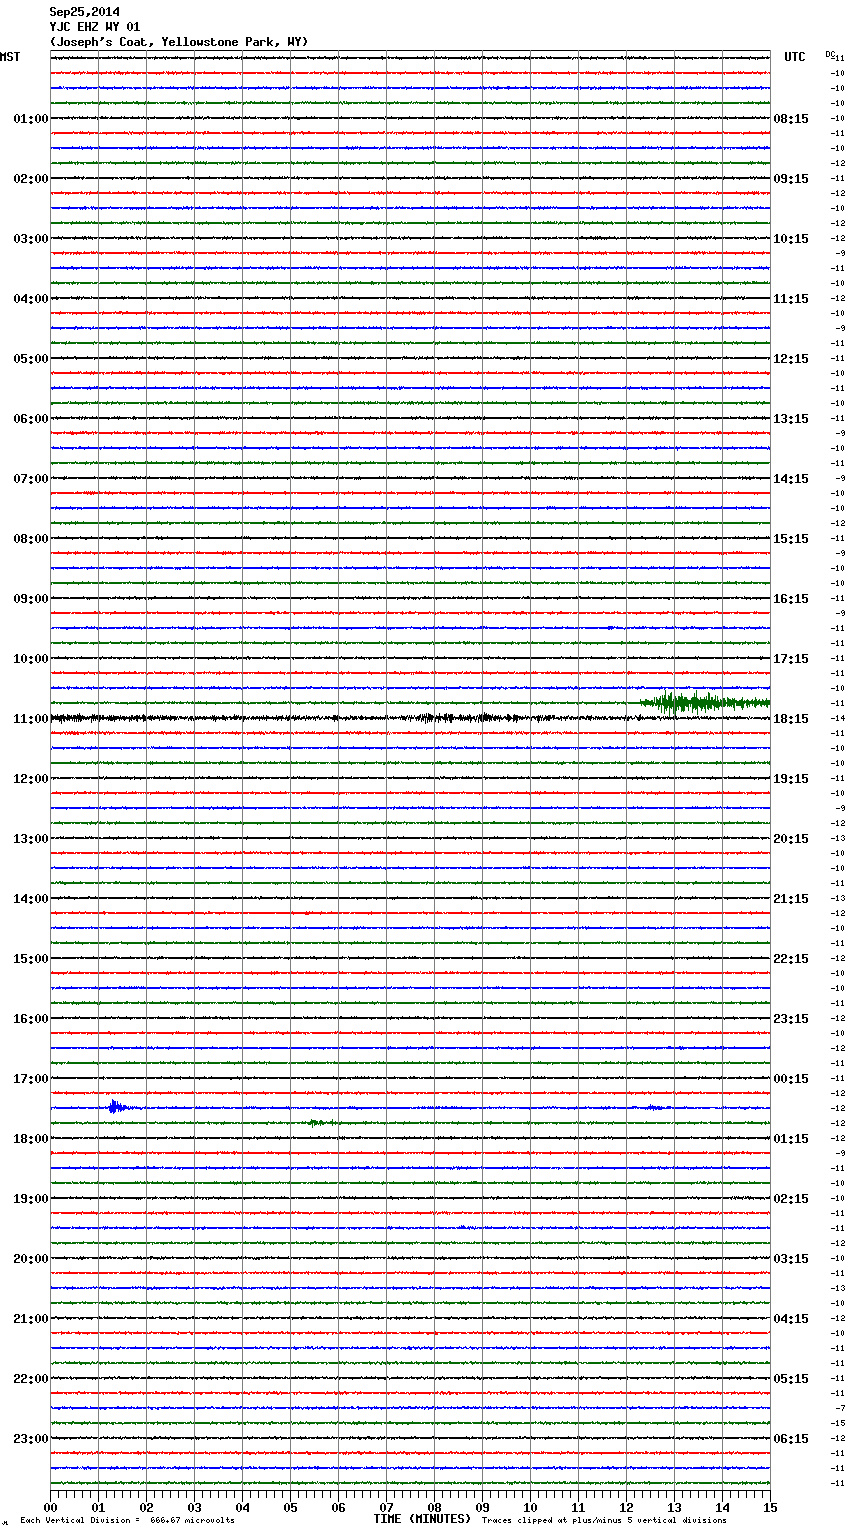
Task: Click the date text Sep25,2014
Action: pyautogui.click(x=85, y=12)
